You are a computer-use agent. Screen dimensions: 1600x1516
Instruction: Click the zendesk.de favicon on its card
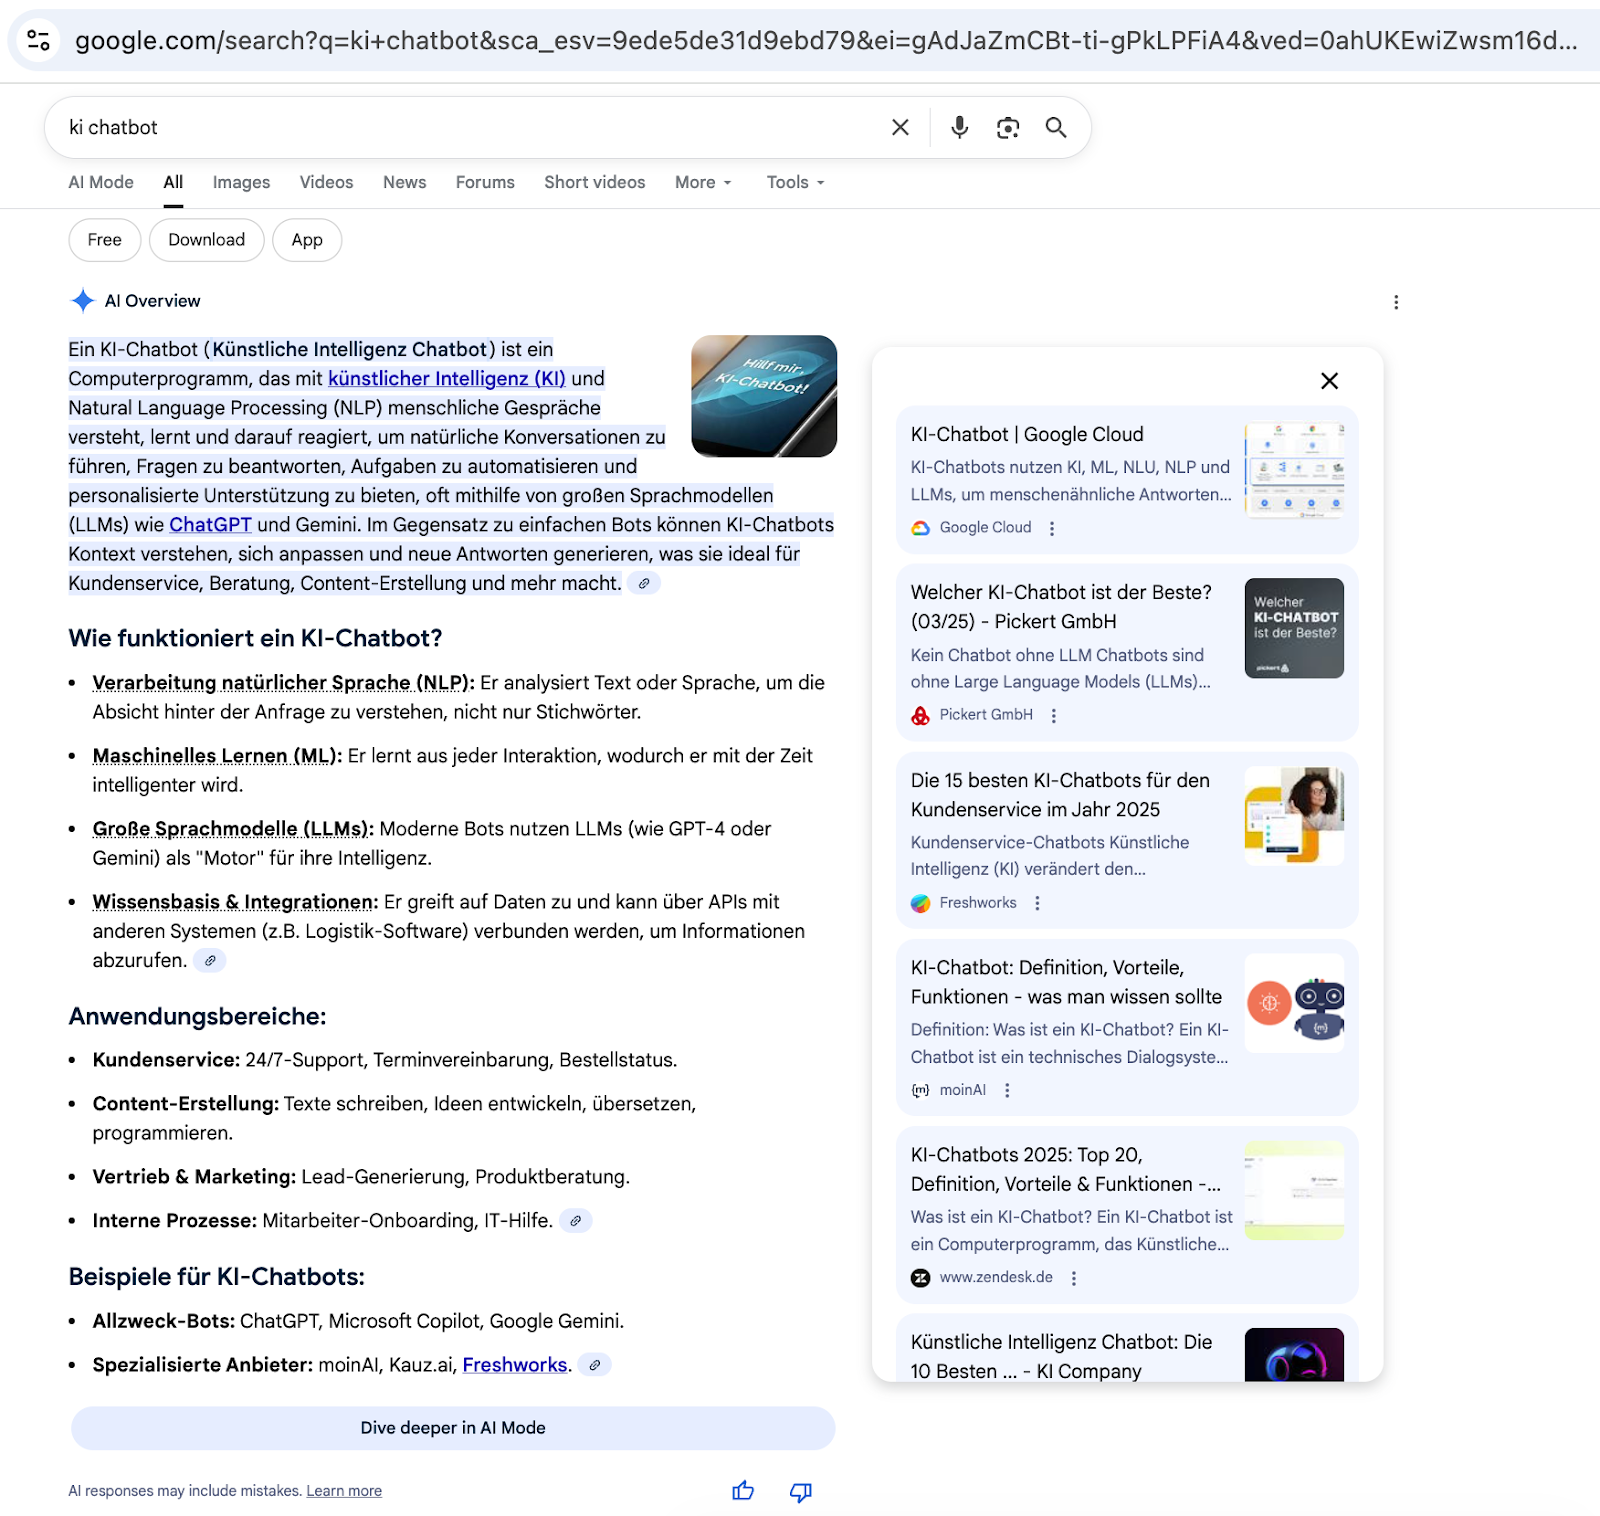tap(919, 1277)
